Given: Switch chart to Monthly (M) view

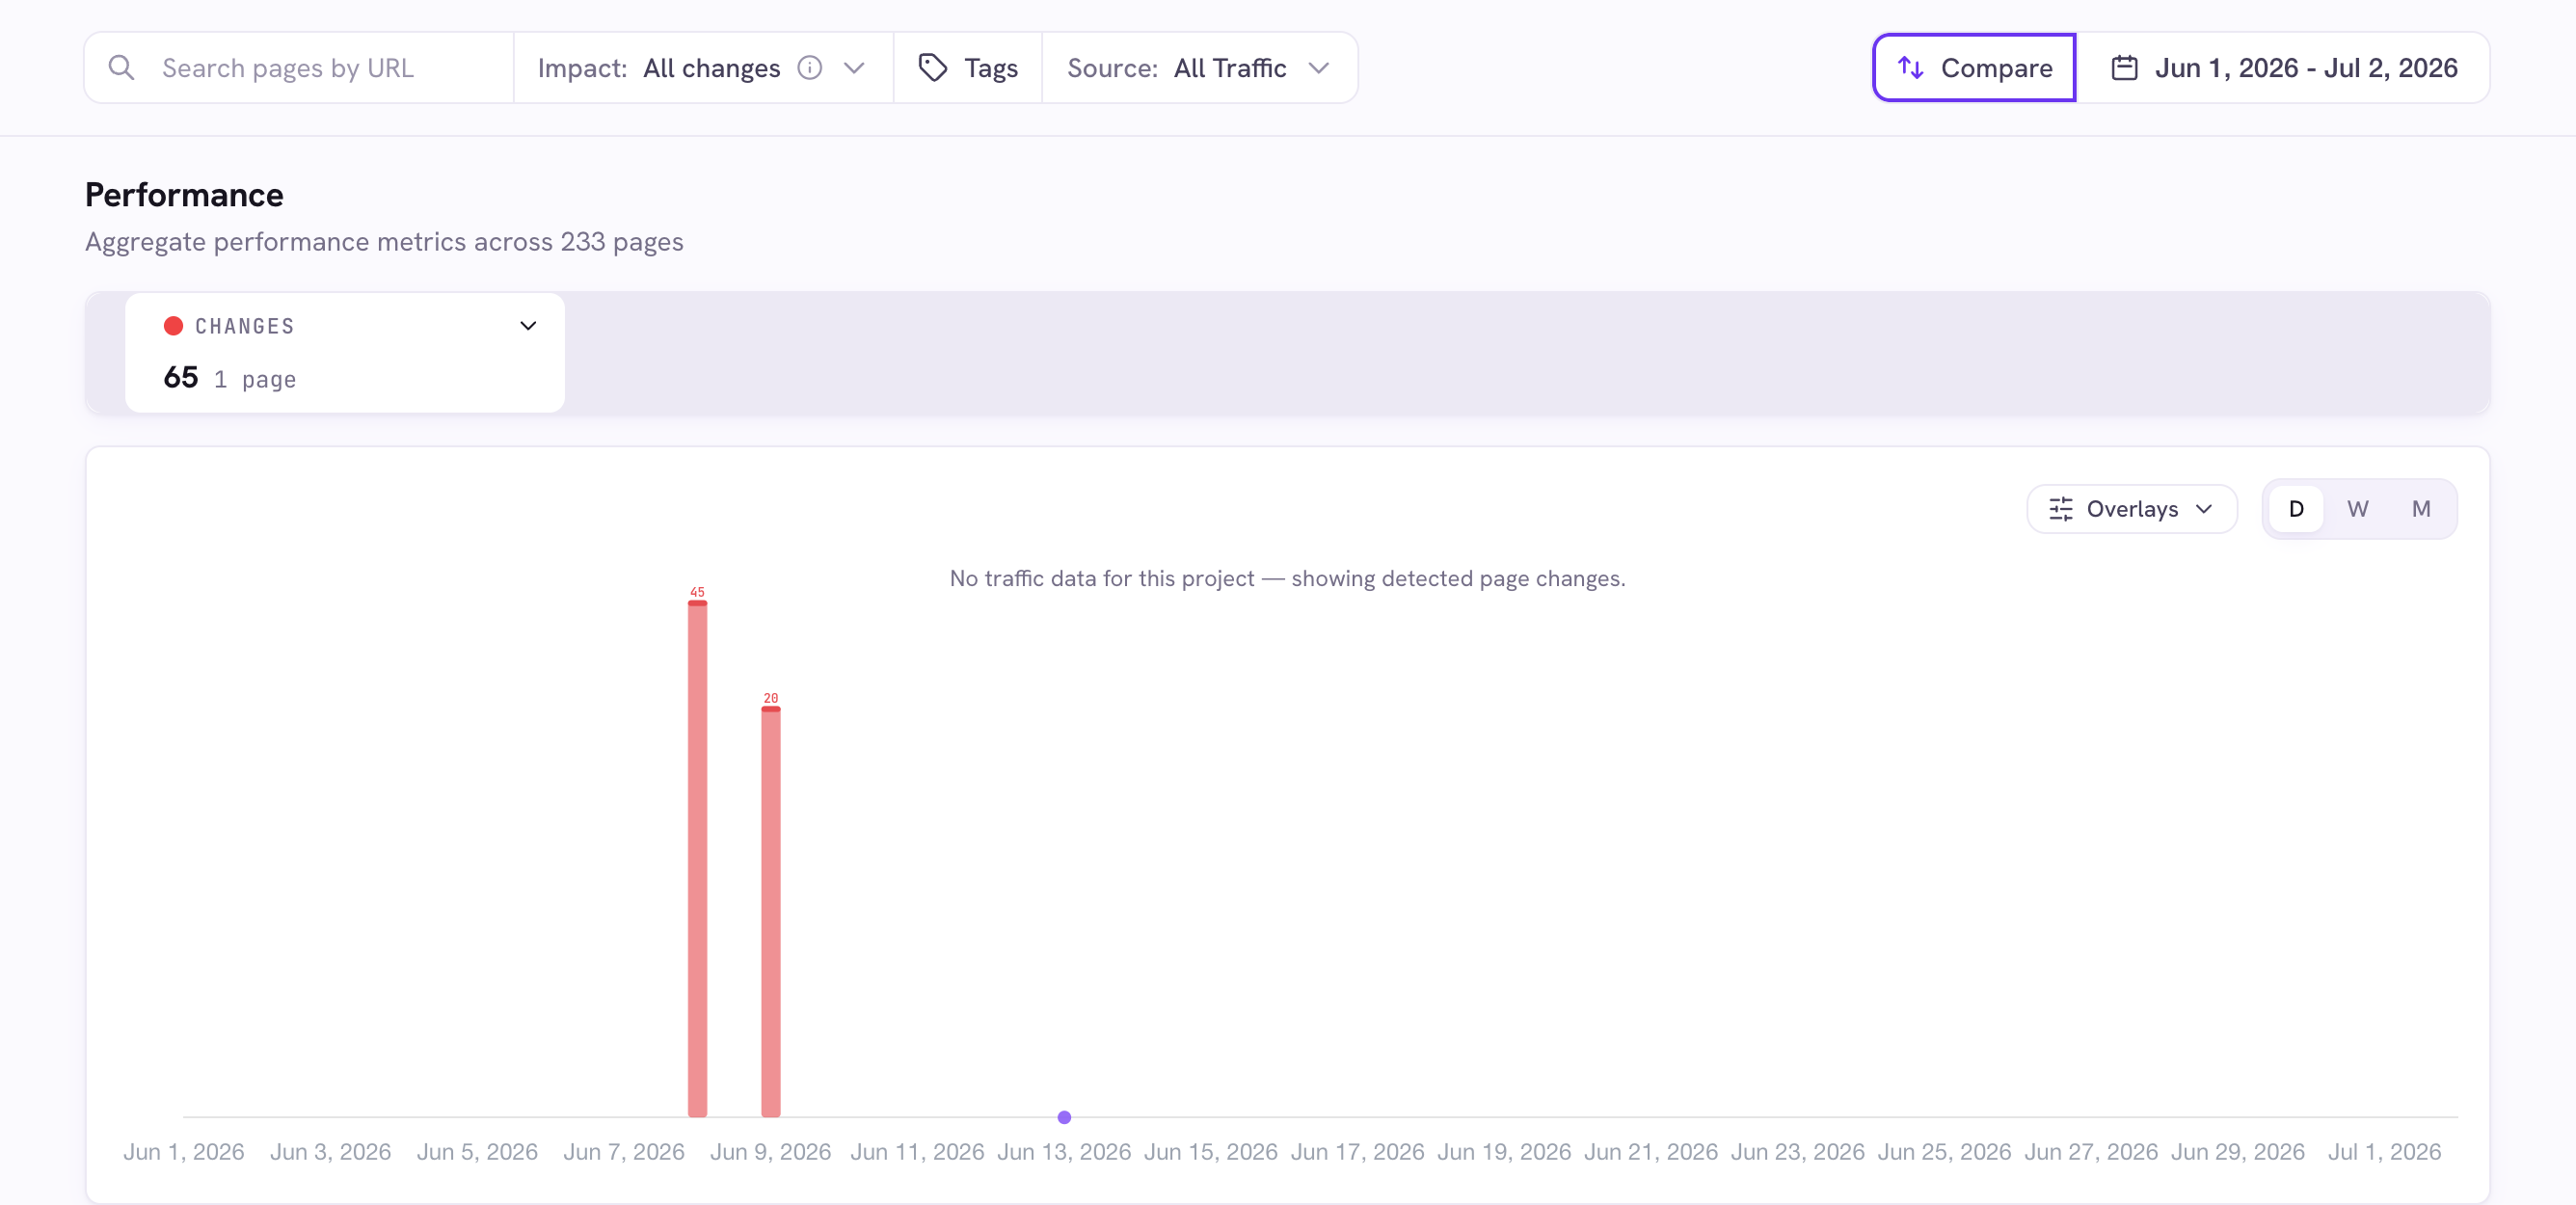Looking at the screenshot, I should pyautogui.click(x=2421, y=509).
